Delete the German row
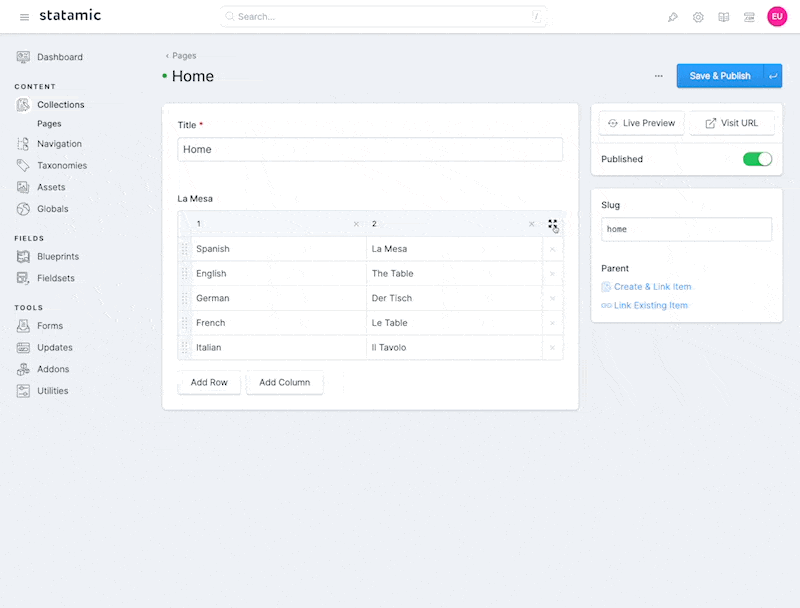The width and height of the screenshot is (800, 608). 552,298
